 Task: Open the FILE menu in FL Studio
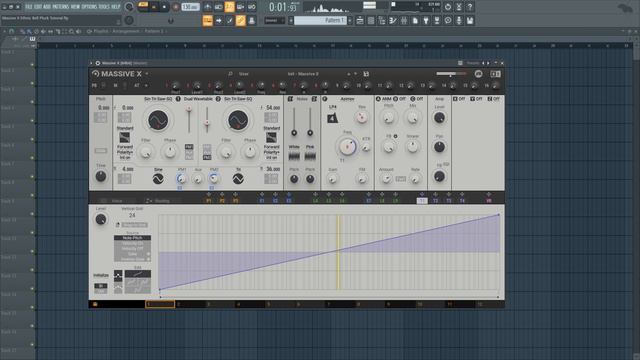[29, 7]
